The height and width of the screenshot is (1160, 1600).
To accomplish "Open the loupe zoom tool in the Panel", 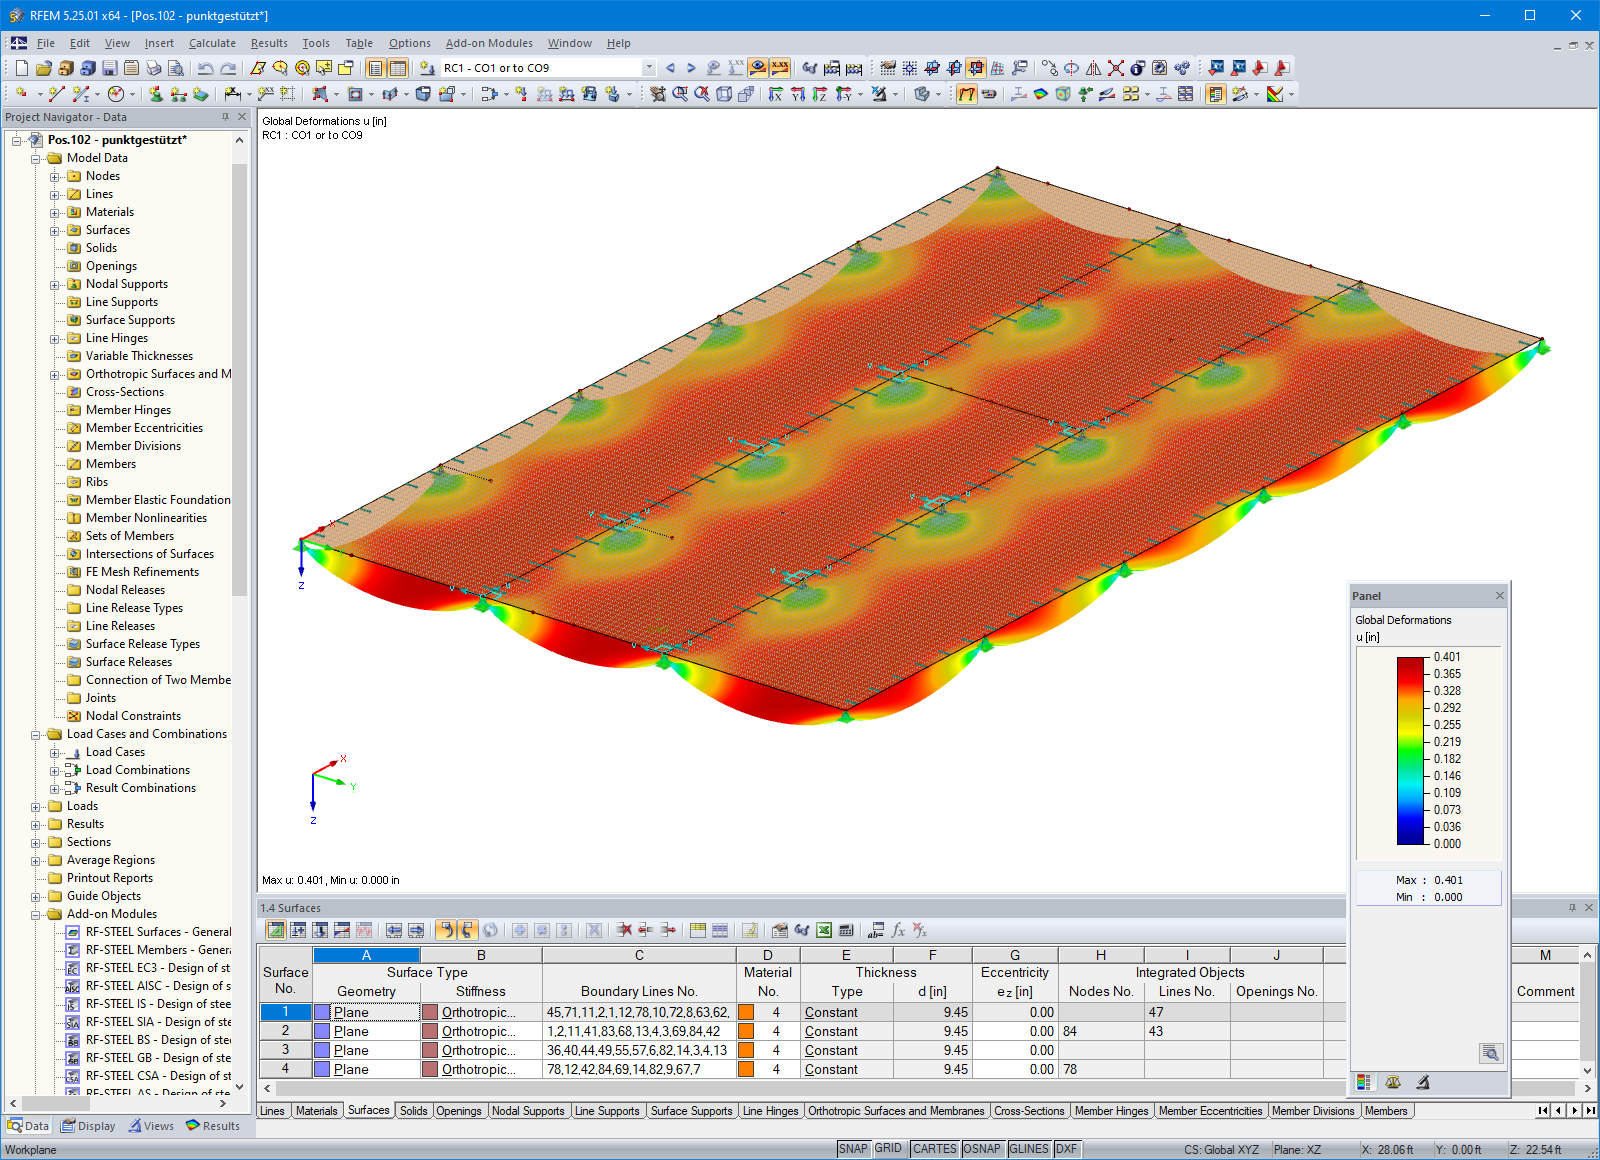I will (1490, 1053).
